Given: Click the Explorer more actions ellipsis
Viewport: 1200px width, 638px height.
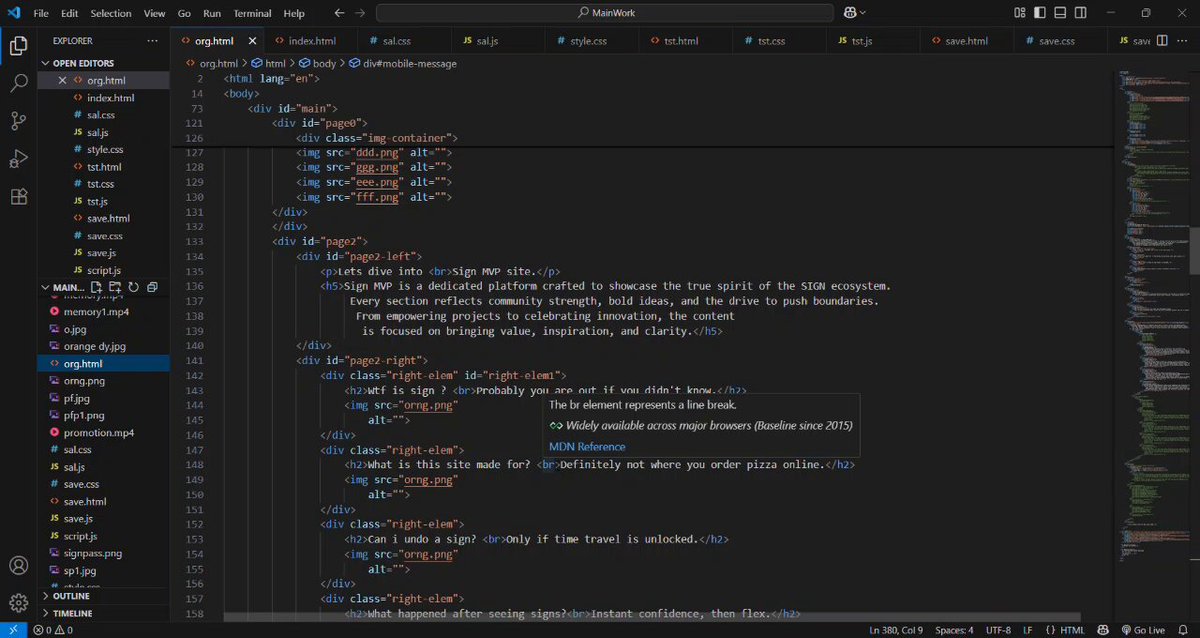Looking at the screenshot, I should (x=152, y=41).
